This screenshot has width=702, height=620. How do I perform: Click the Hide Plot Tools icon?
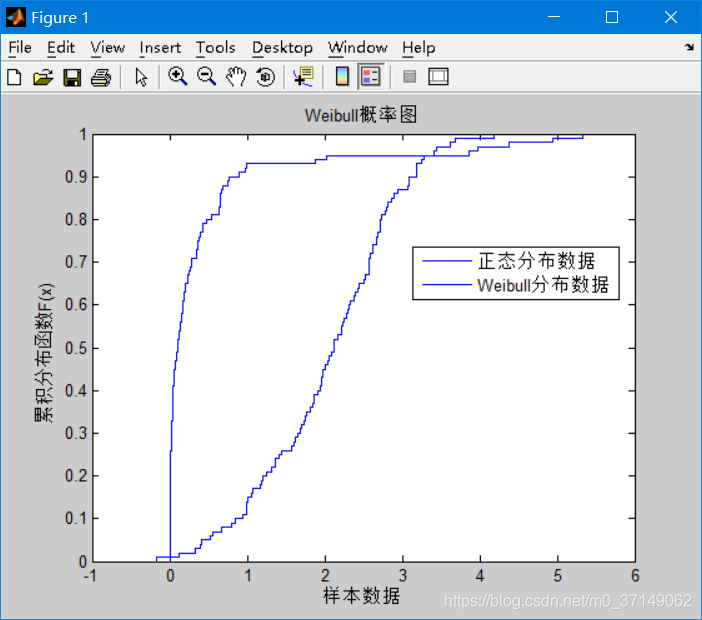coord(409,77)
